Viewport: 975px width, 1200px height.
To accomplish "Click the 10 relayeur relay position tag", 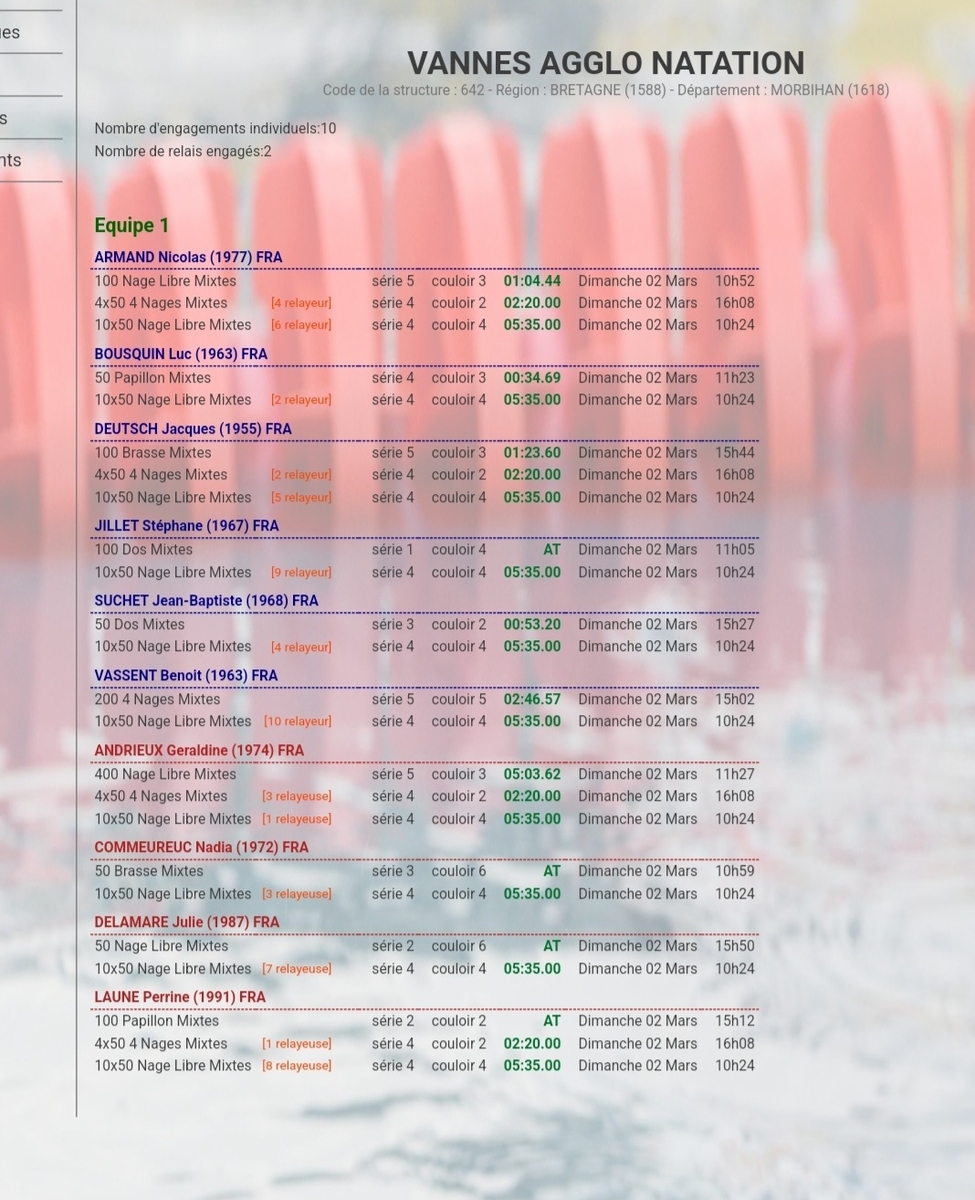I will (x=297, y=722).
